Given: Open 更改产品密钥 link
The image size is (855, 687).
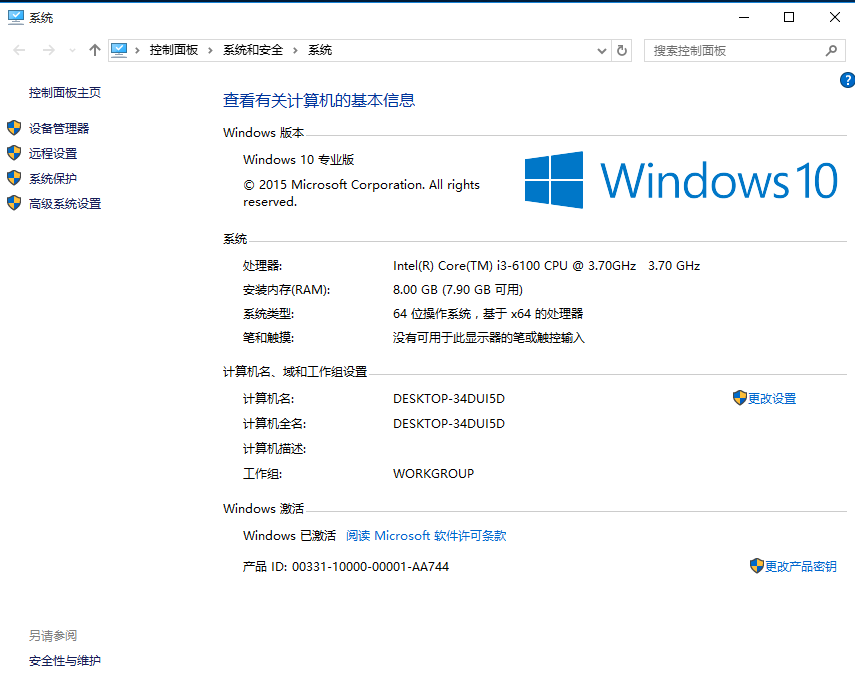Looking at the screenshot, I should pyautogui.click(x=800, y=567).
